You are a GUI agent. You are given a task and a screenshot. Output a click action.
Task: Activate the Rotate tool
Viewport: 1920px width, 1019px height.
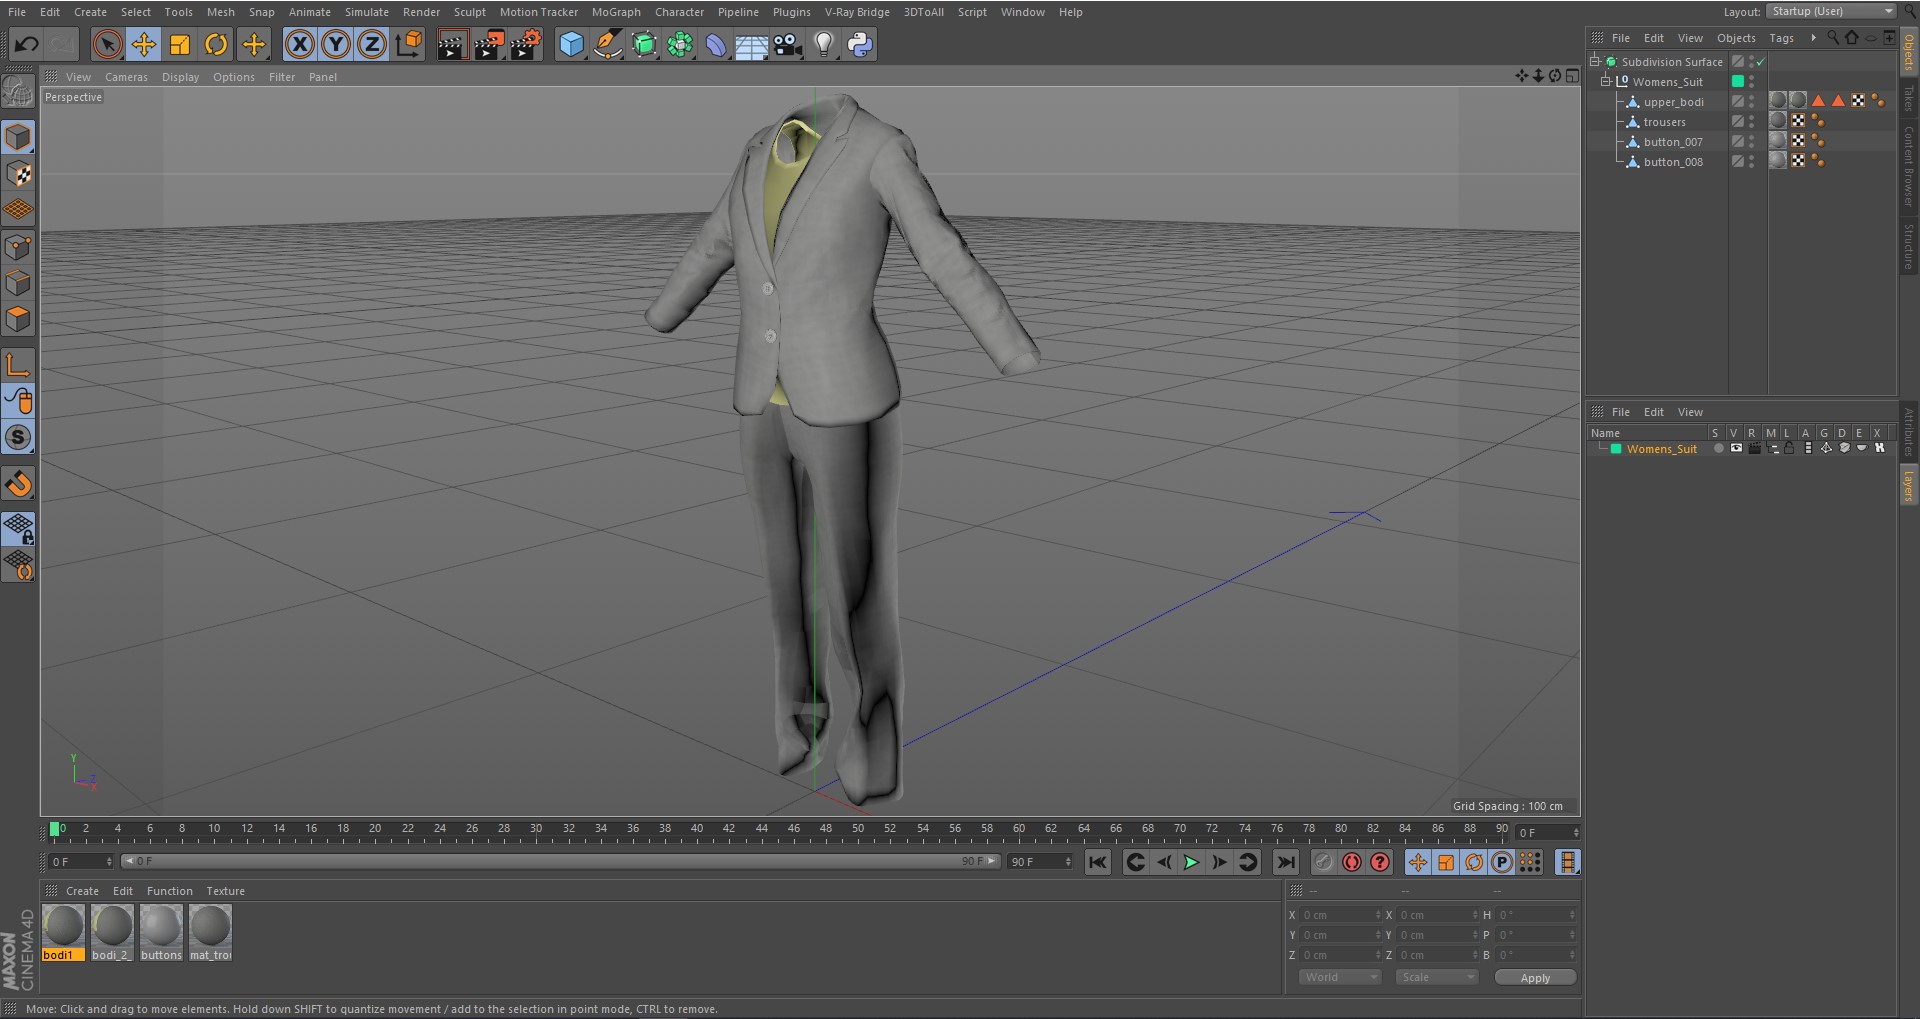point(216,44)
